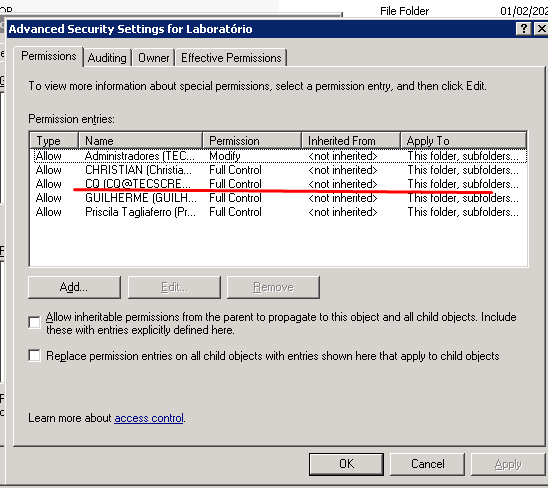Open the Owner tab

(x=153, y=58)
